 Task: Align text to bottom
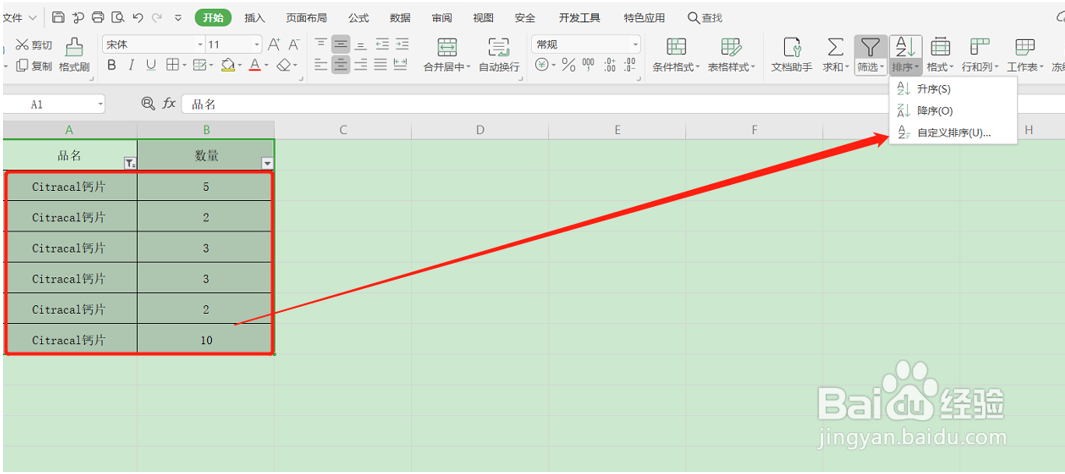coord(361,45)
